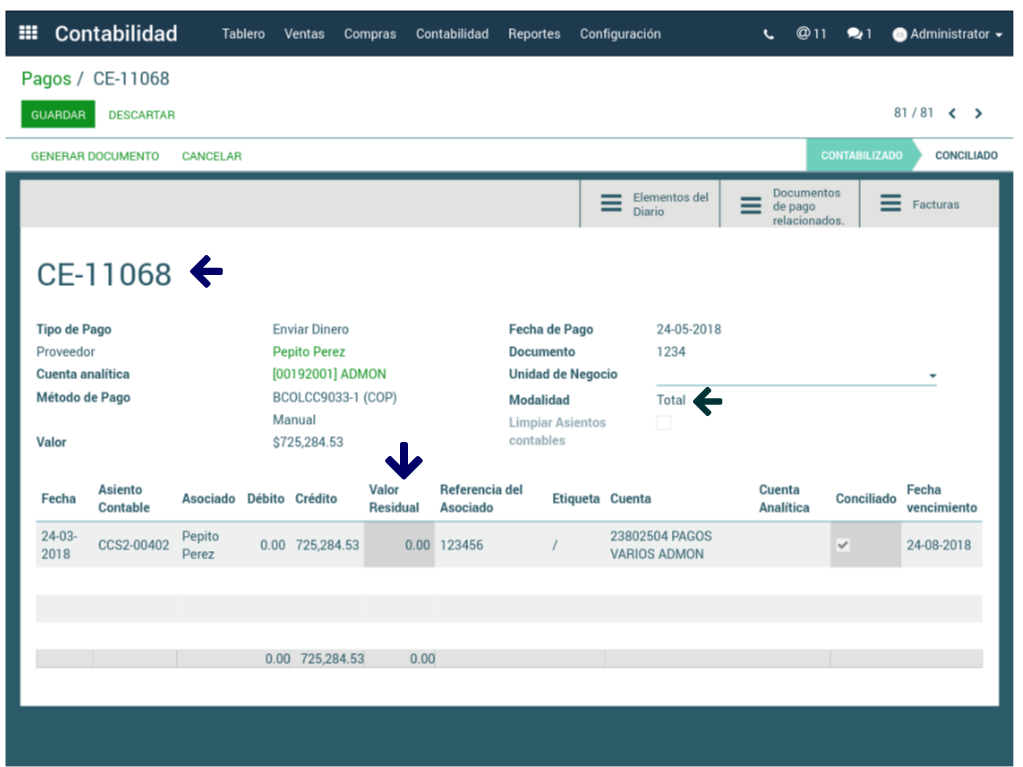Go to the previous record arrow

tap(952, 114)
